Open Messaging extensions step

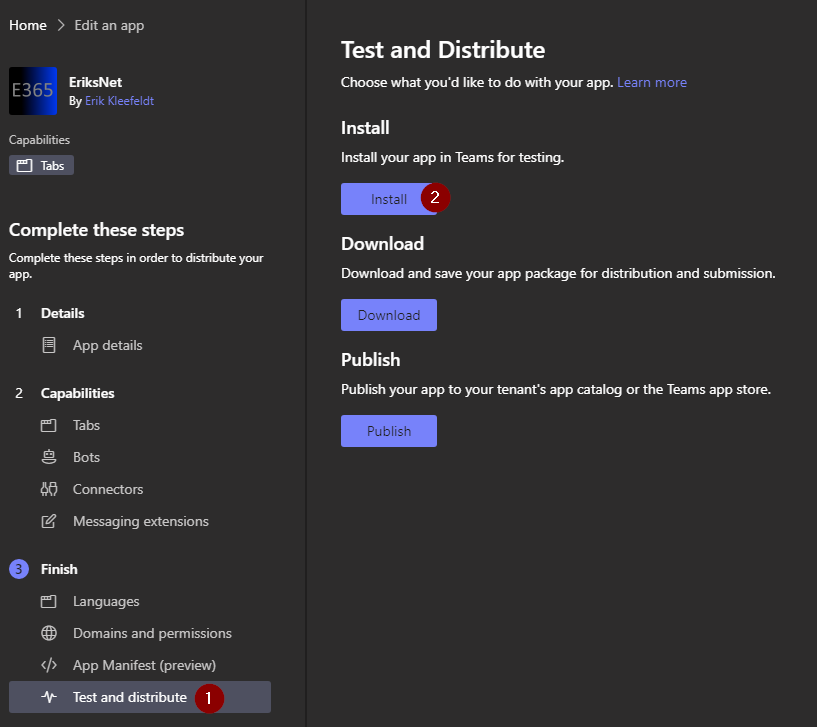click(x=140, y=521)
